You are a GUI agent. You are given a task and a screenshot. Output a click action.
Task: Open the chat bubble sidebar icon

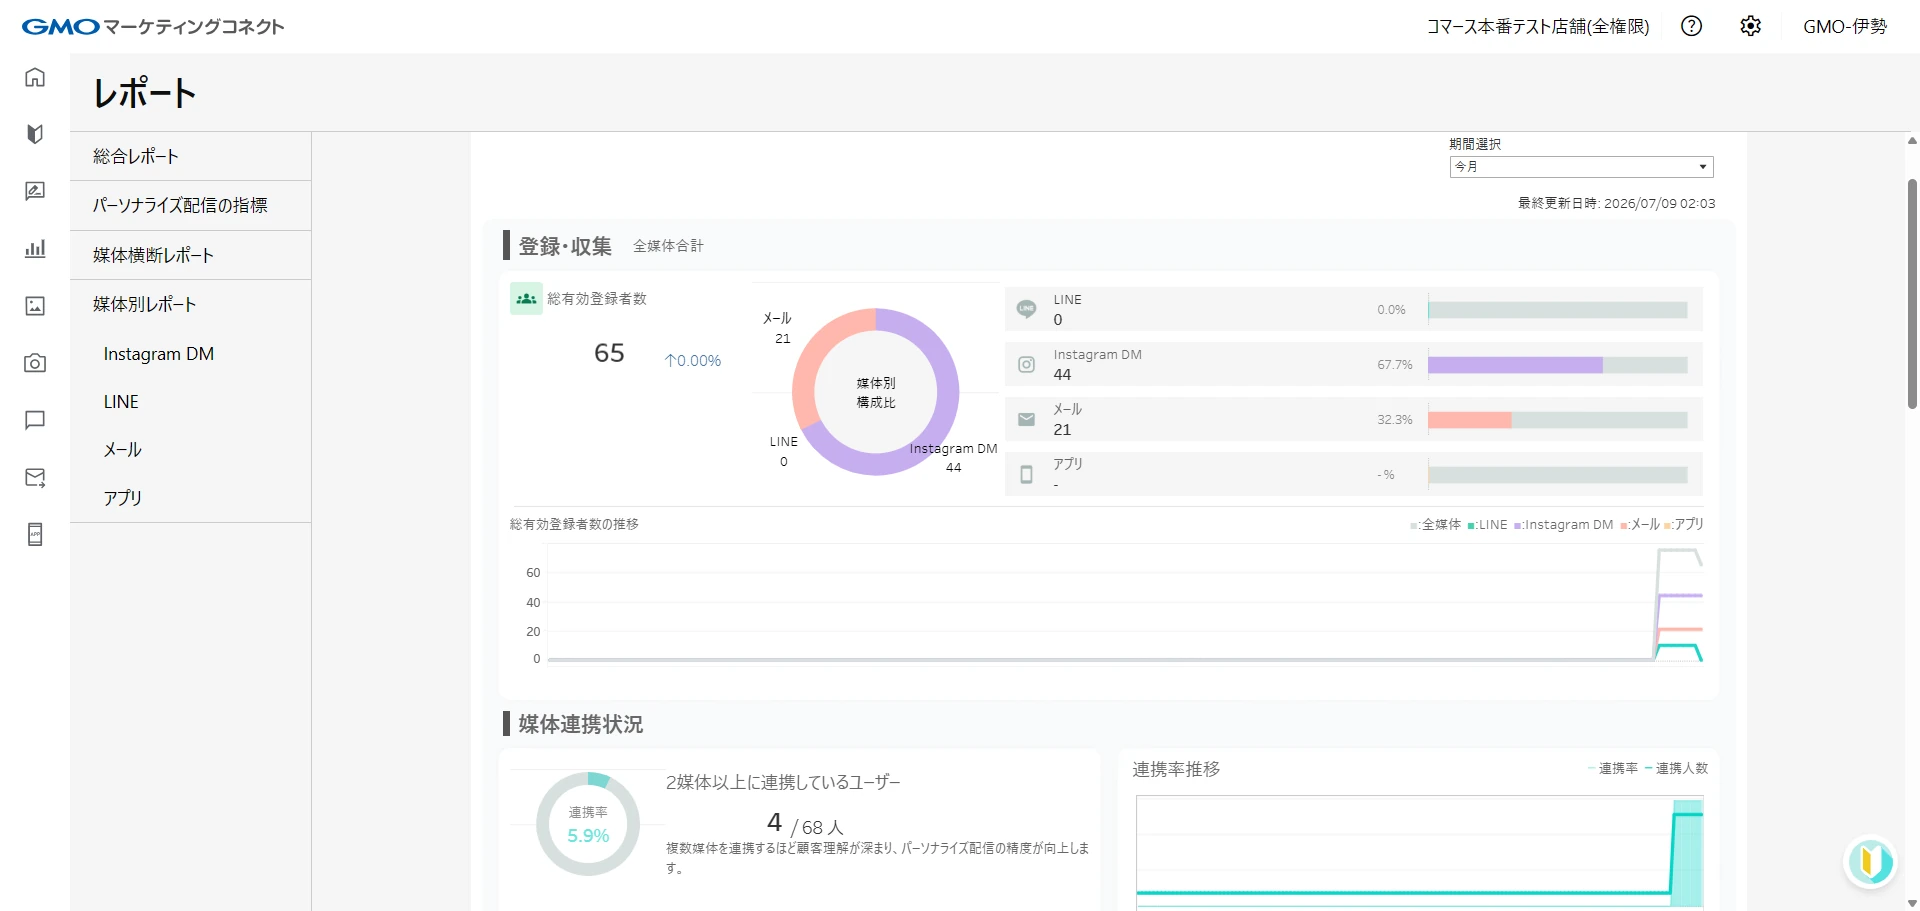click(x=35, y=420)
